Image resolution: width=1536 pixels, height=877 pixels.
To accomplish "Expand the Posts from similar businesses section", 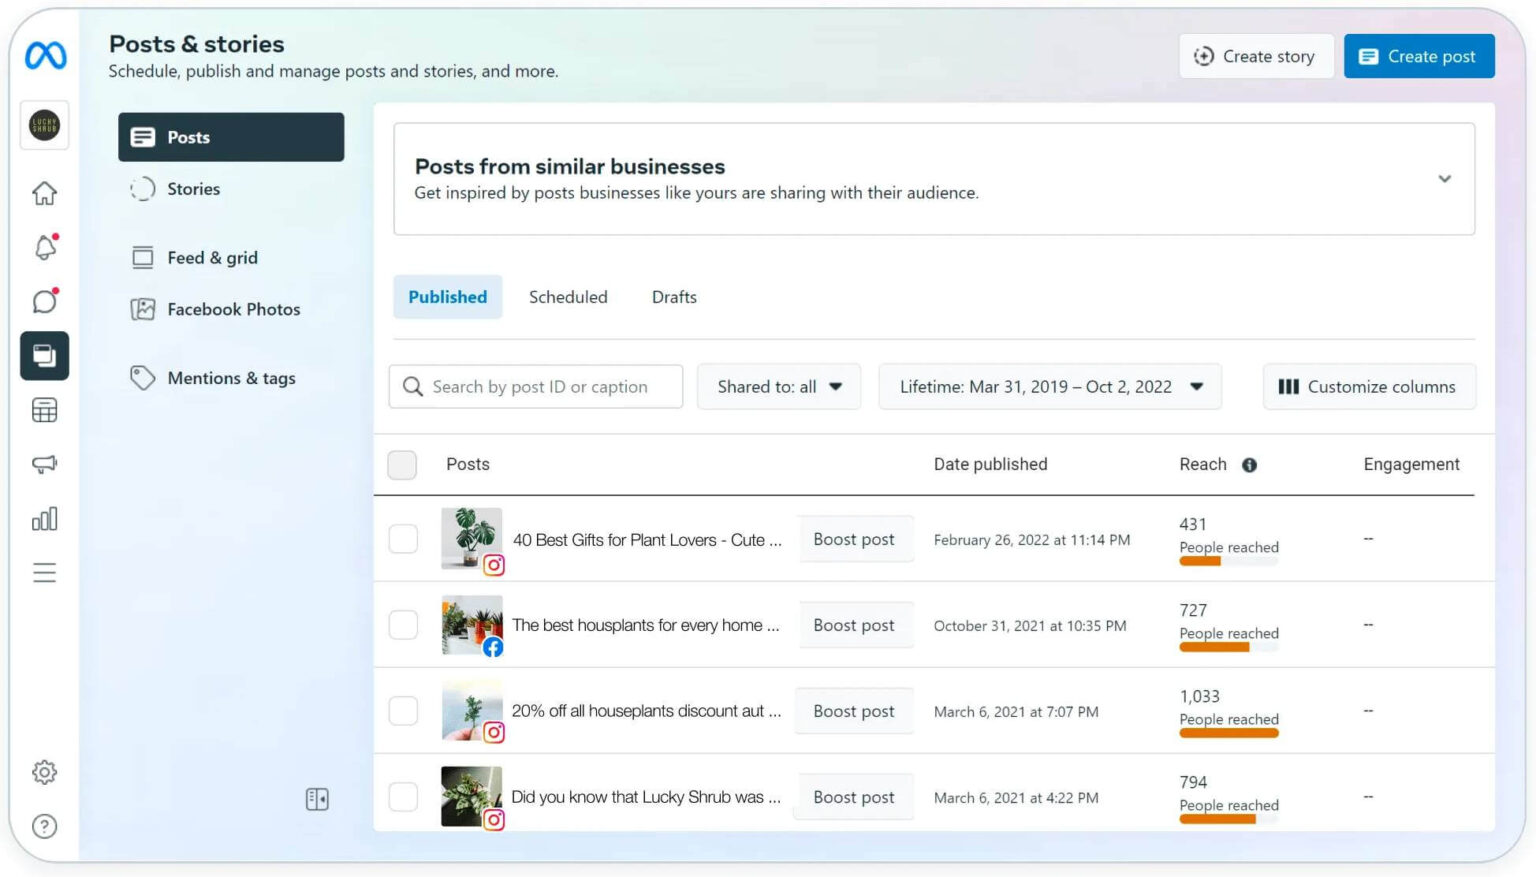I will (1444, 179).
